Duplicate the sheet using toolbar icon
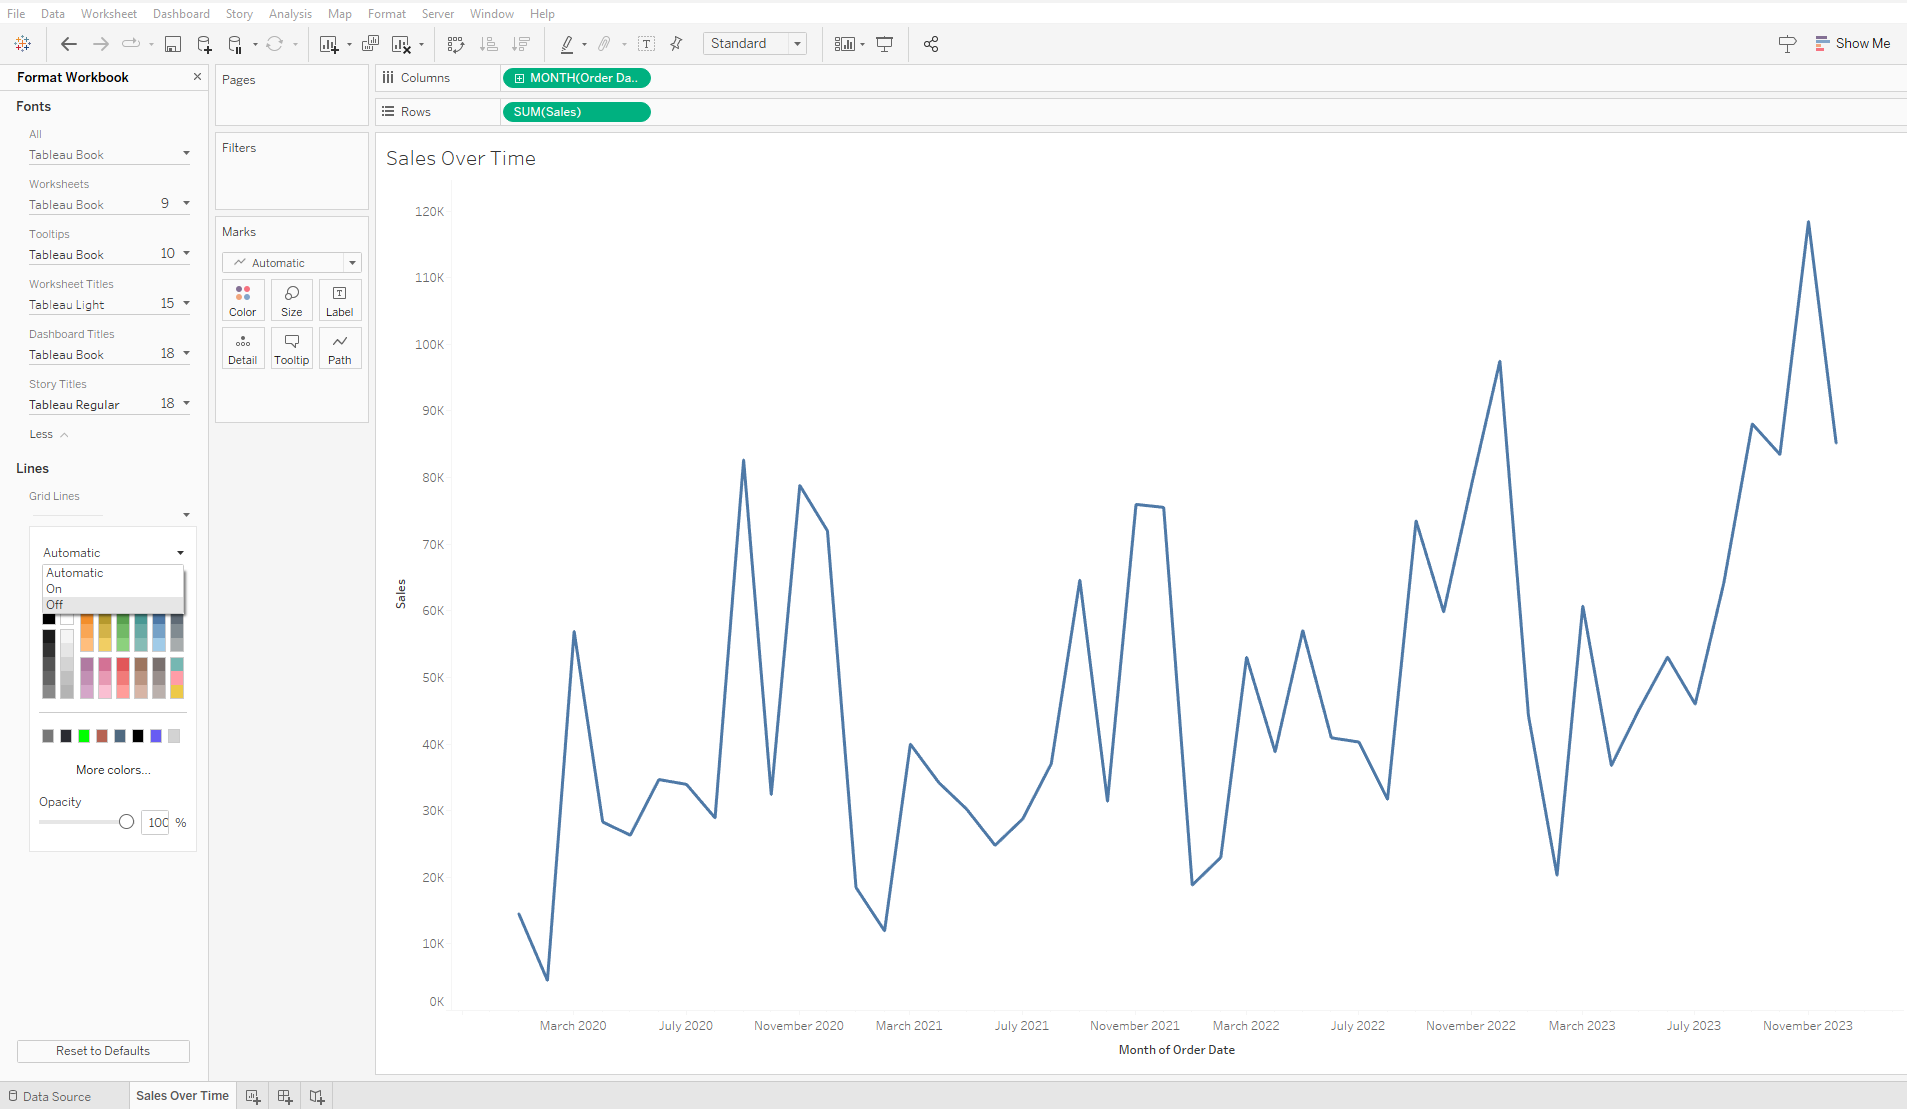Image resolution: width=1907 pixels, height=1109 pixels. click(370, 44)
